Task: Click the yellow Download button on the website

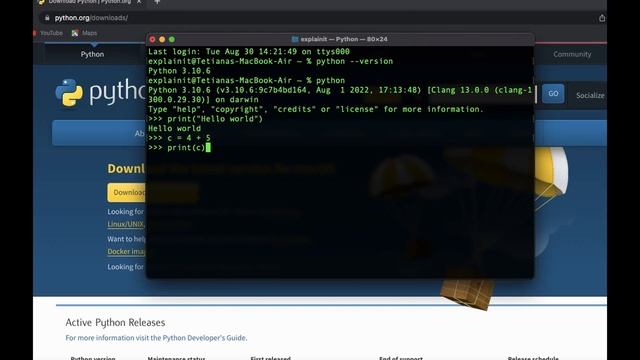Action: point(127,192)
